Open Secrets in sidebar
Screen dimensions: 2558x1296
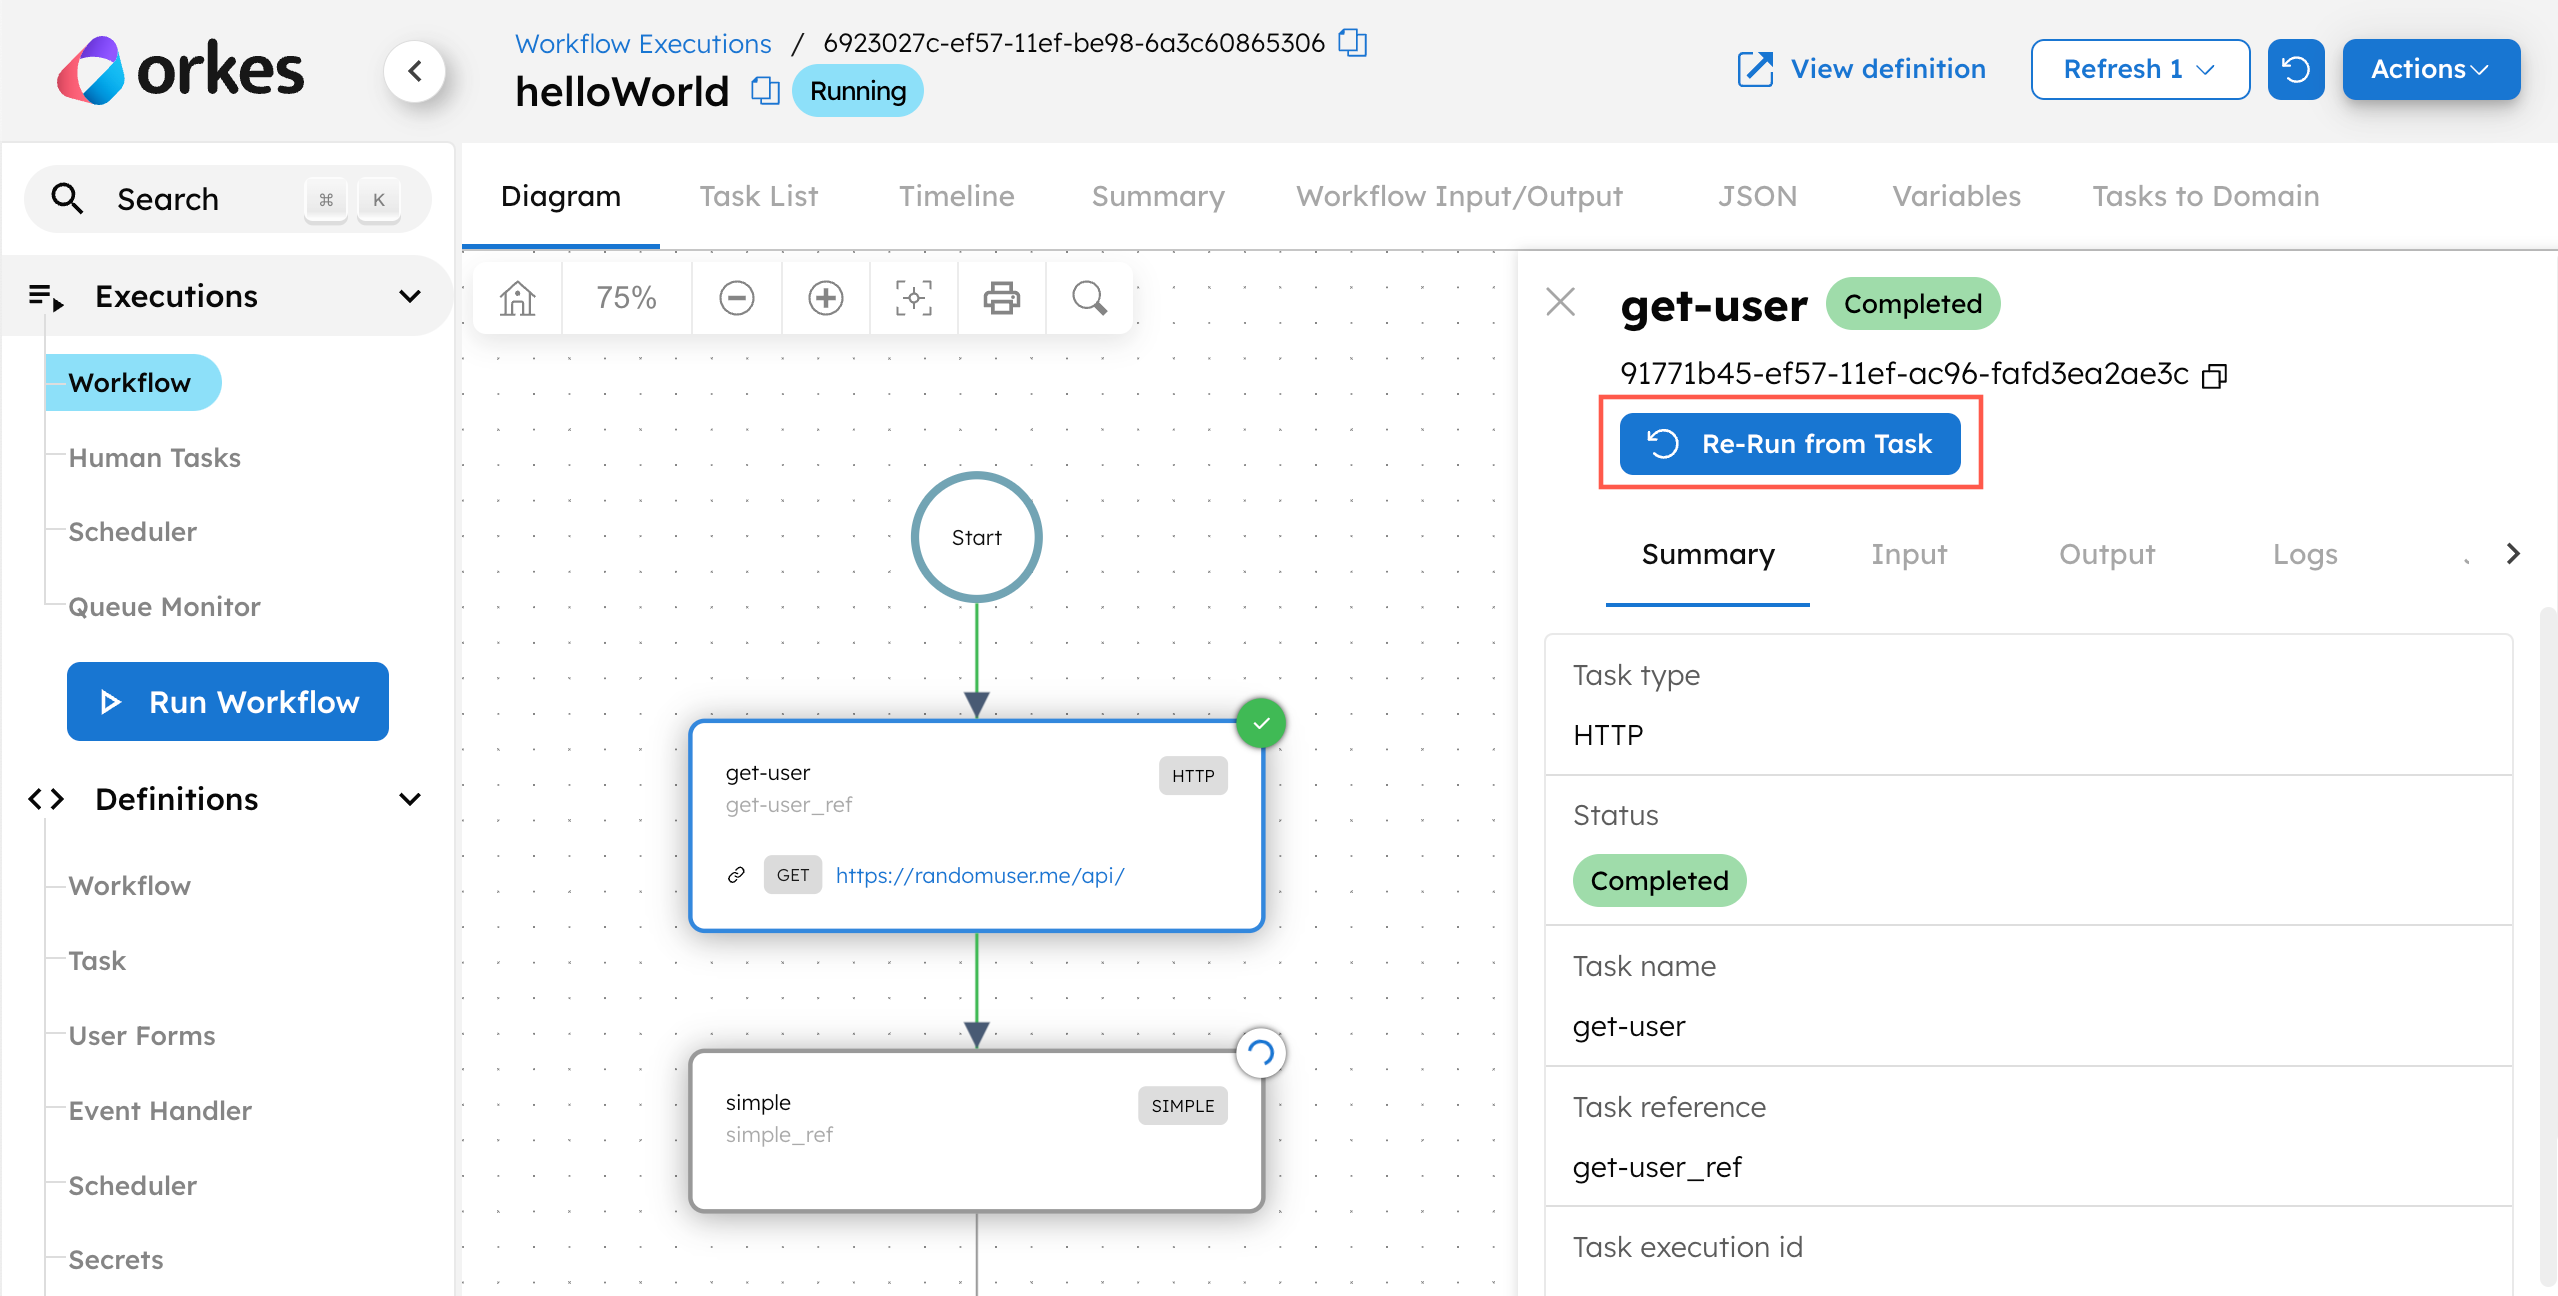116,1259
